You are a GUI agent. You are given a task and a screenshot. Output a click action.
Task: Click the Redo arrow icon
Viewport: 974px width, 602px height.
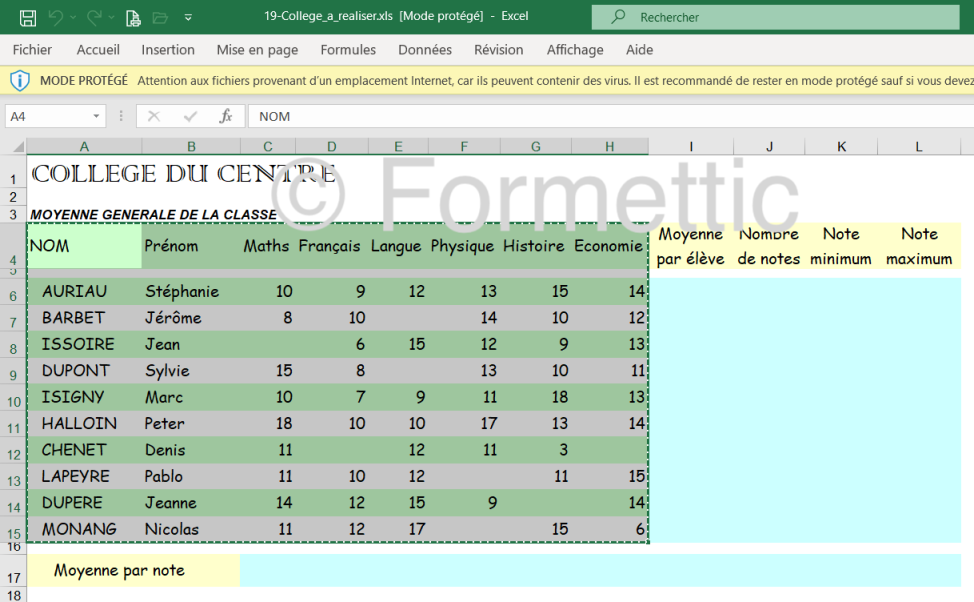coord(94,17)
